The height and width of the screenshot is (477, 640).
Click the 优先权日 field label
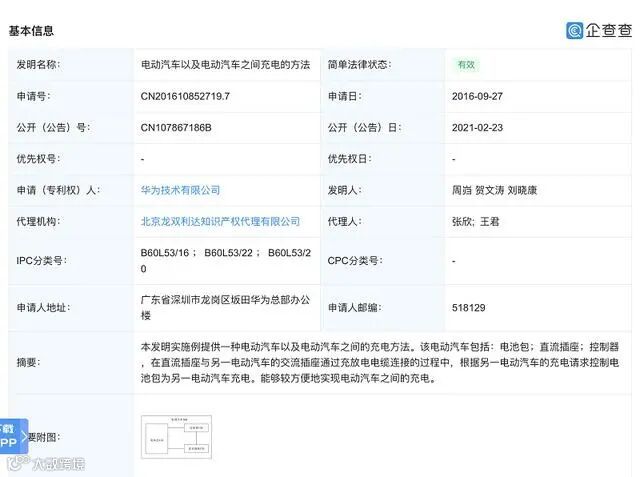[349, 159]
